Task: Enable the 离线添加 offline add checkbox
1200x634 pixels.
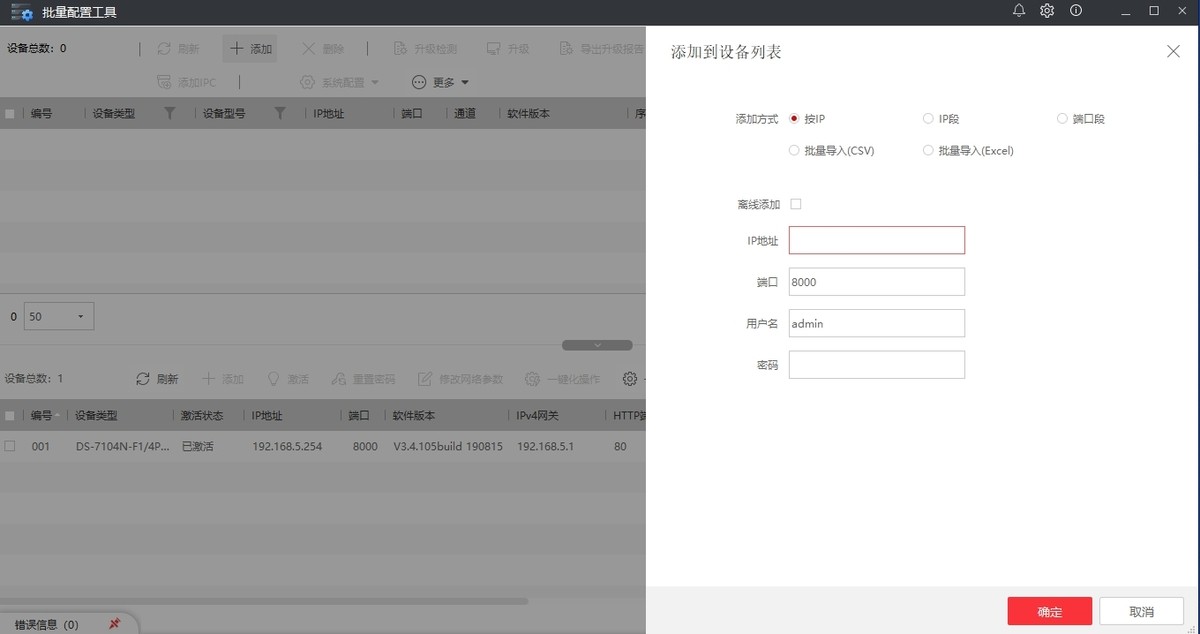Action: 795,203
